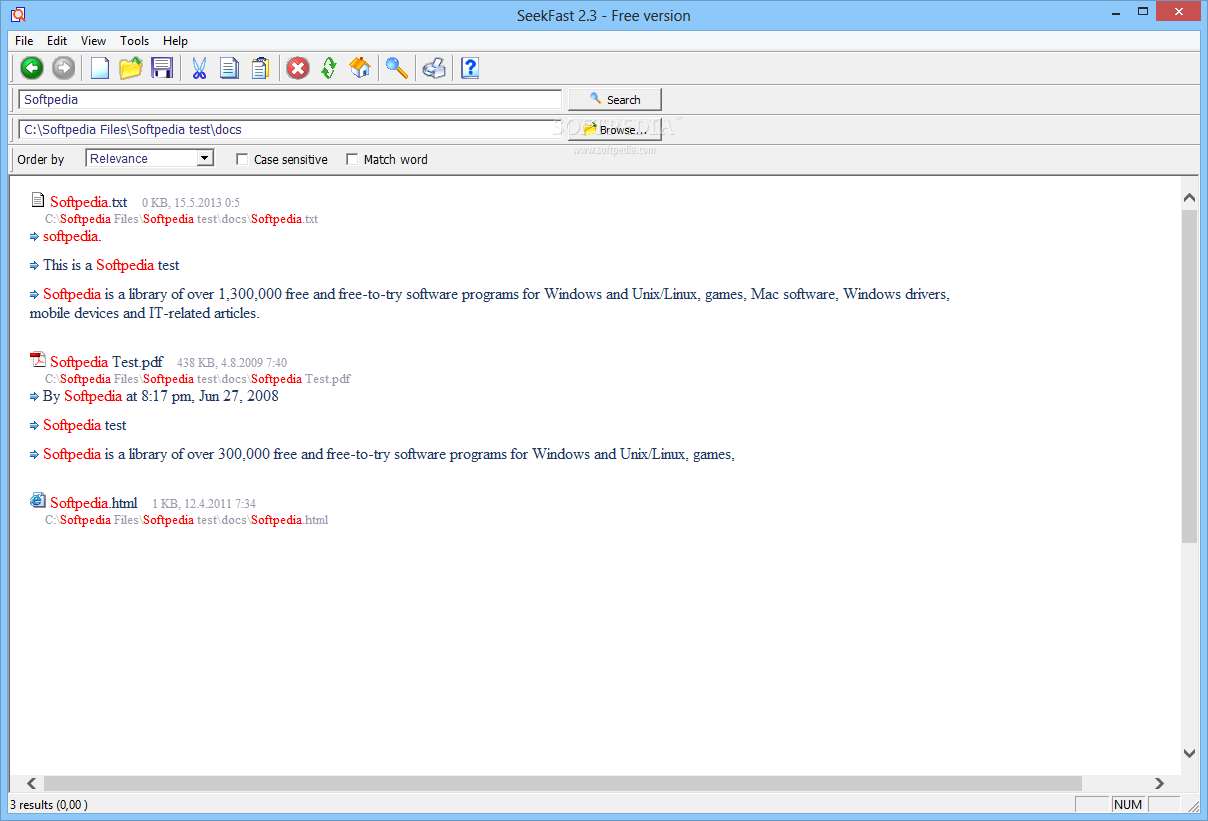Stop the search with red X icon
The image size is (1208, 821).
[x=298, y=68]
